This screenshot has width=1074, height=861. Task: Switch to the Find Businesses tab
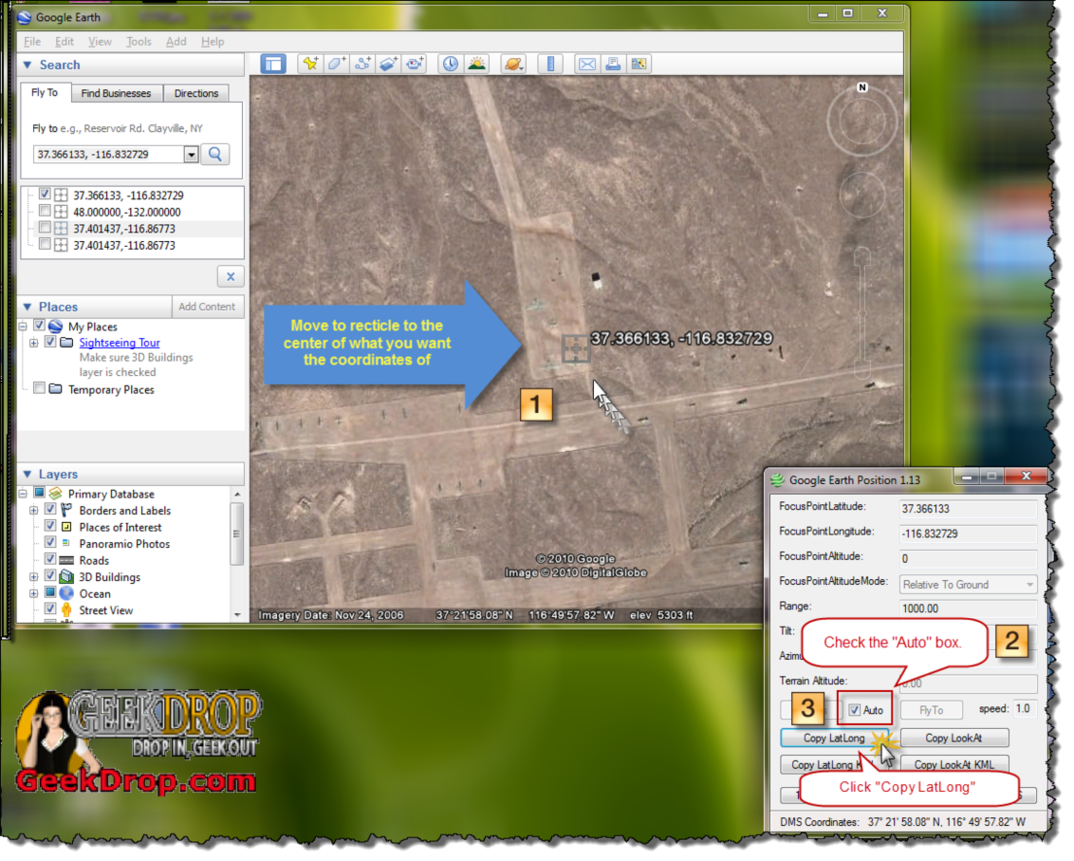pos(116,93)
